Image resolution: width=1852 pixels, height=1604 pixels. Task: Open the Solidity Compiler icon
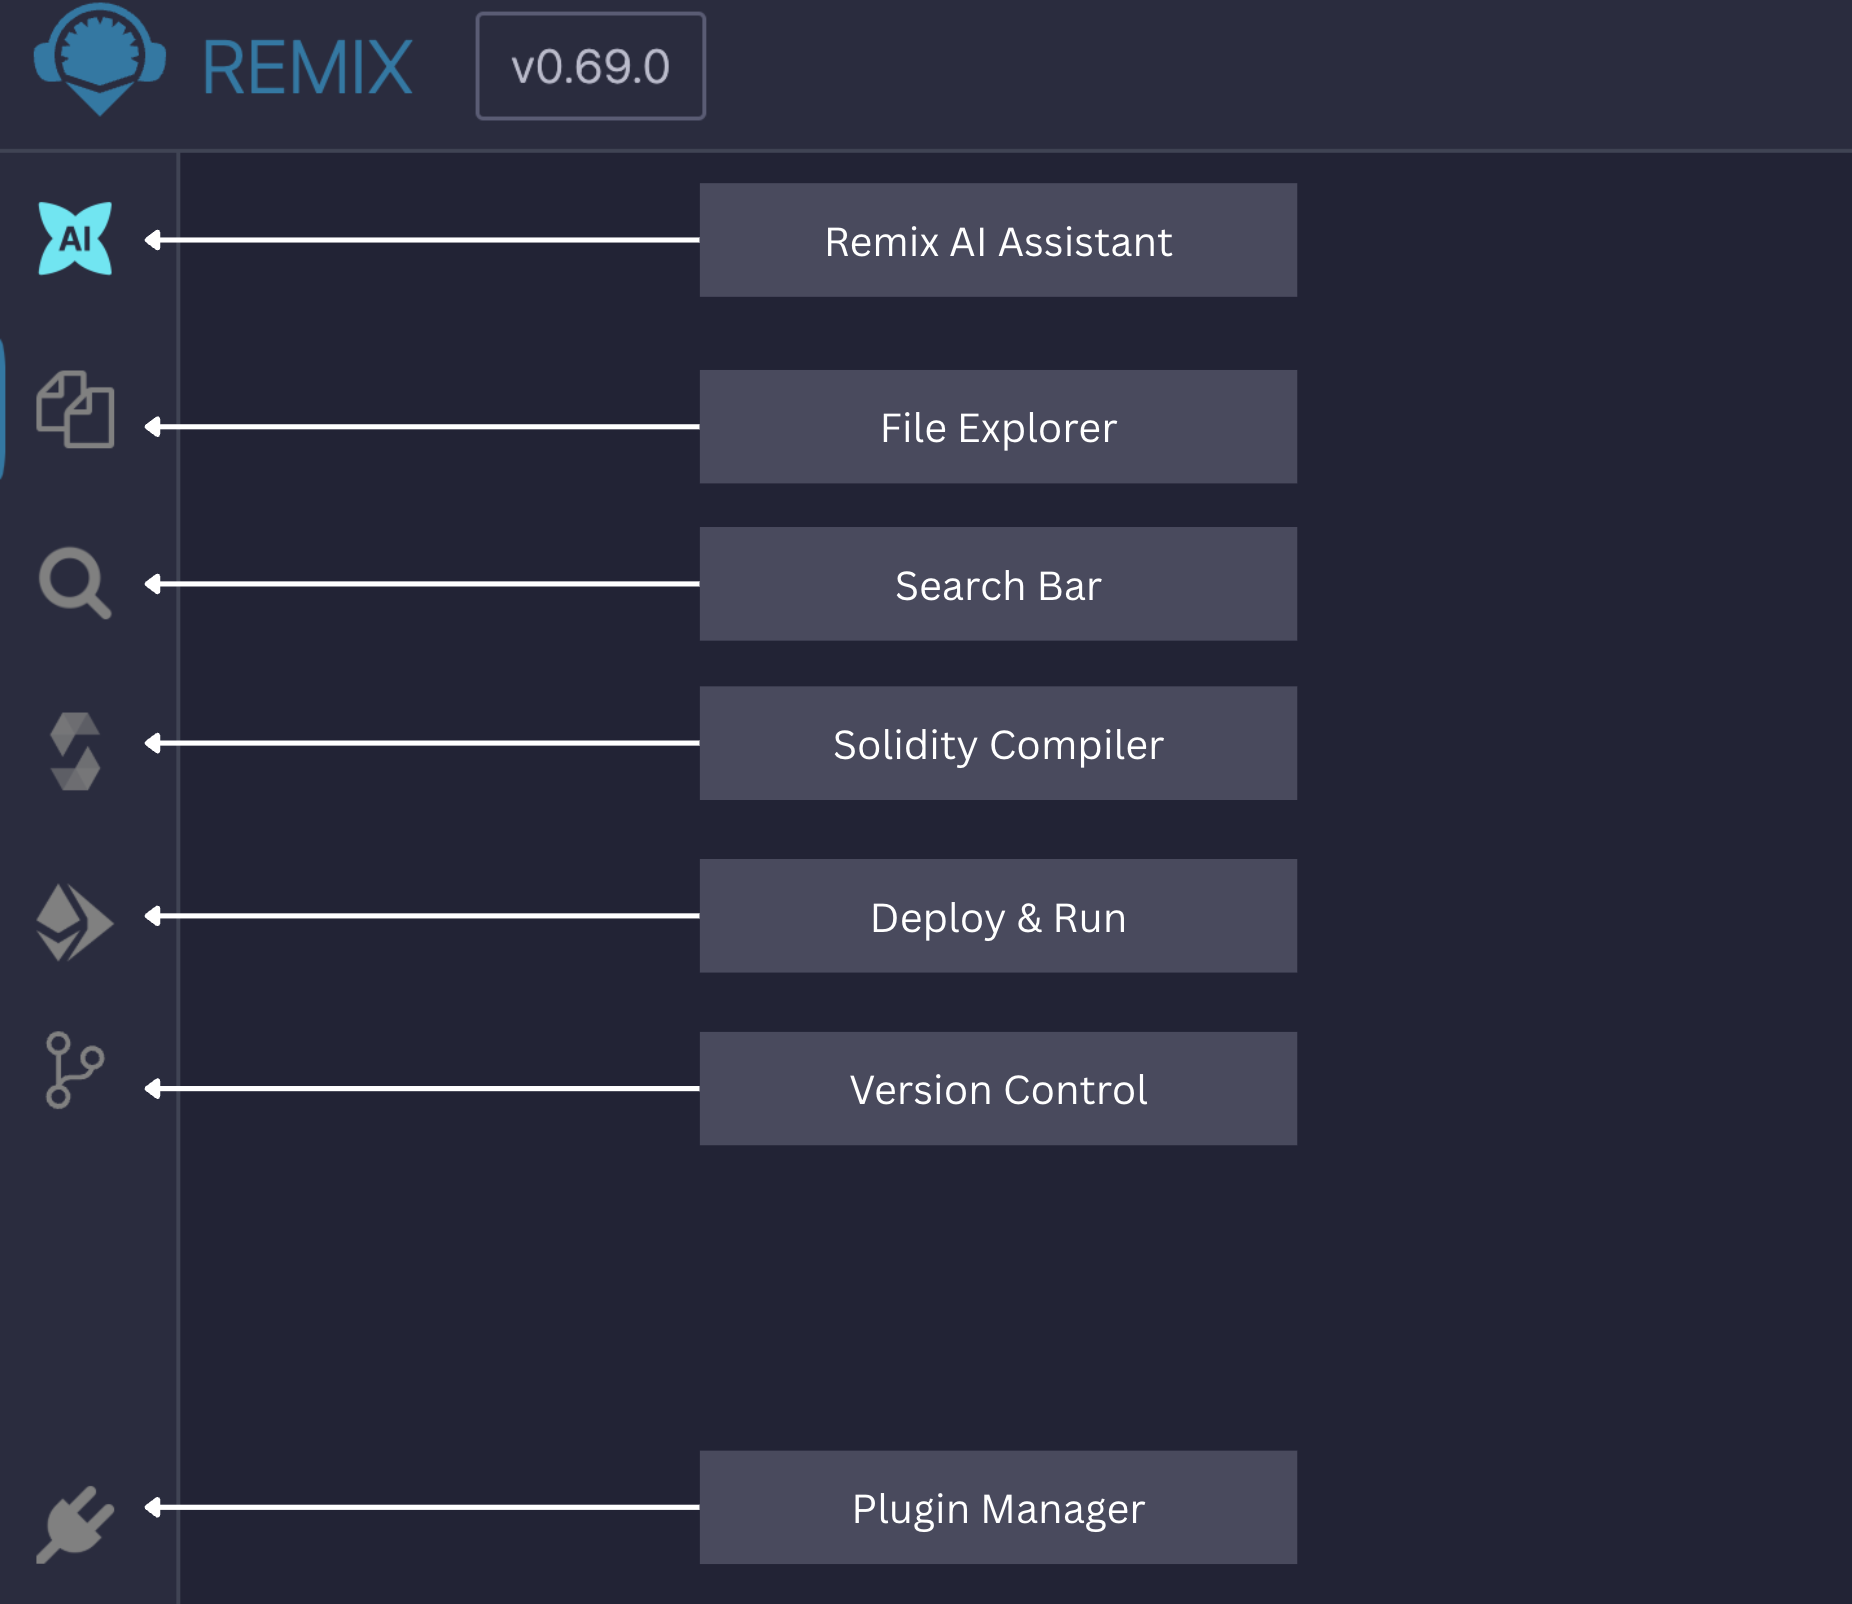tap(75, 751)
